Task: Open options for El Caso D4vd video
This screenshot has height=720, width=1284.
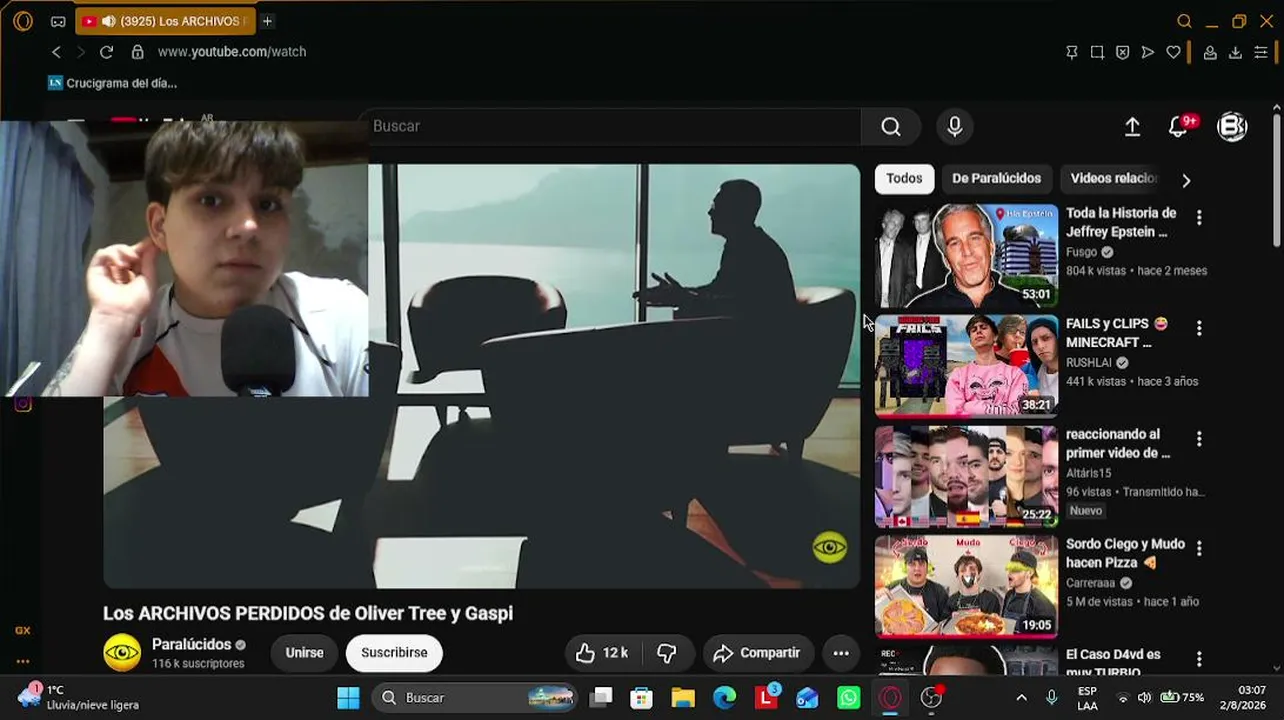Action: coord(1199,659)
